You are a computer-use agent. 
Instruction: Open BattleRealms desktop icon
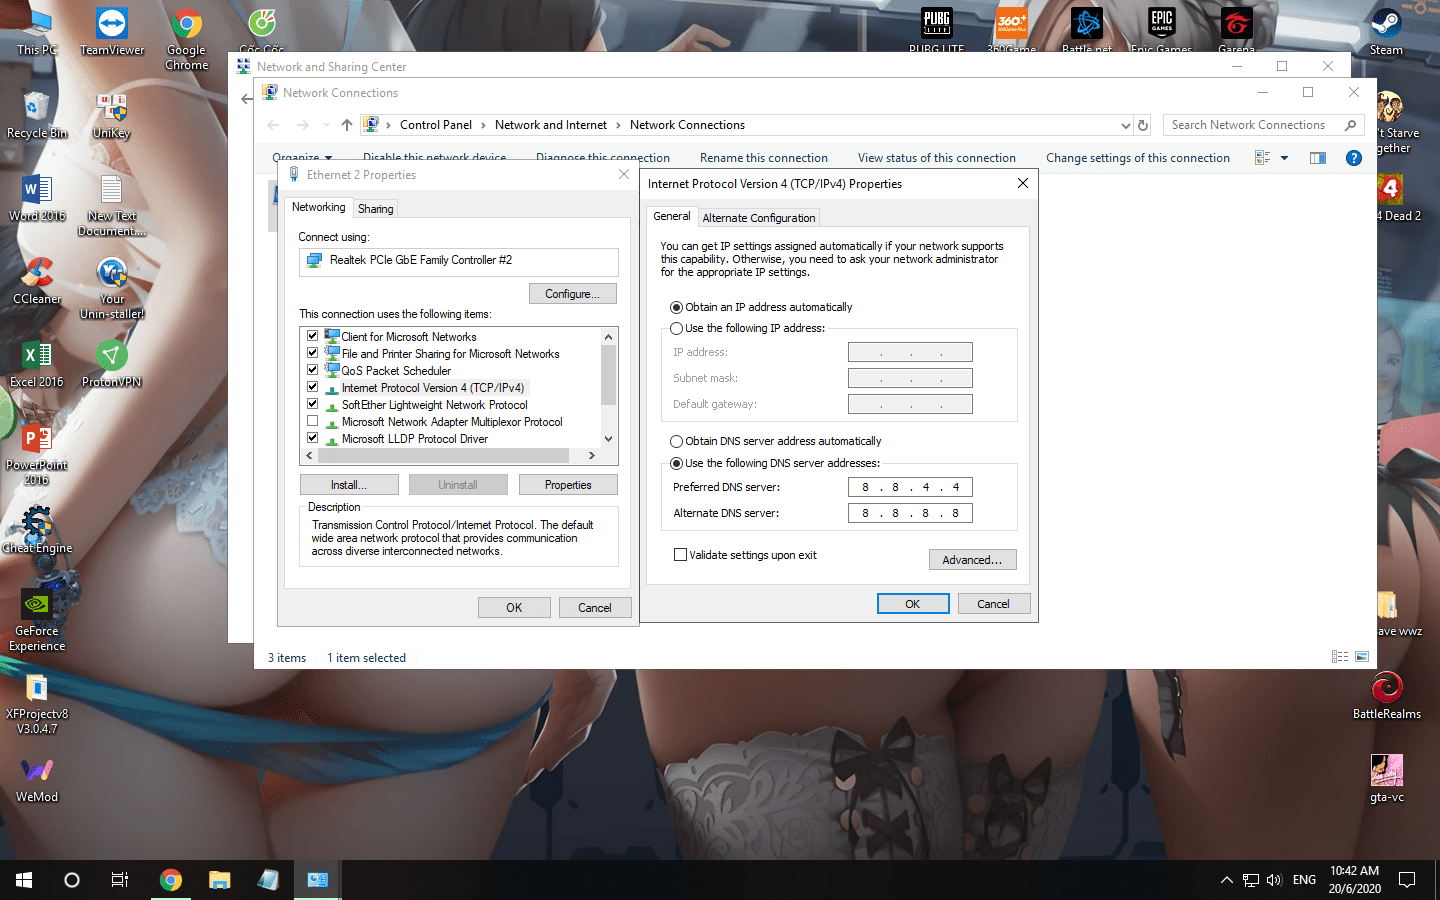point(1386,695)
